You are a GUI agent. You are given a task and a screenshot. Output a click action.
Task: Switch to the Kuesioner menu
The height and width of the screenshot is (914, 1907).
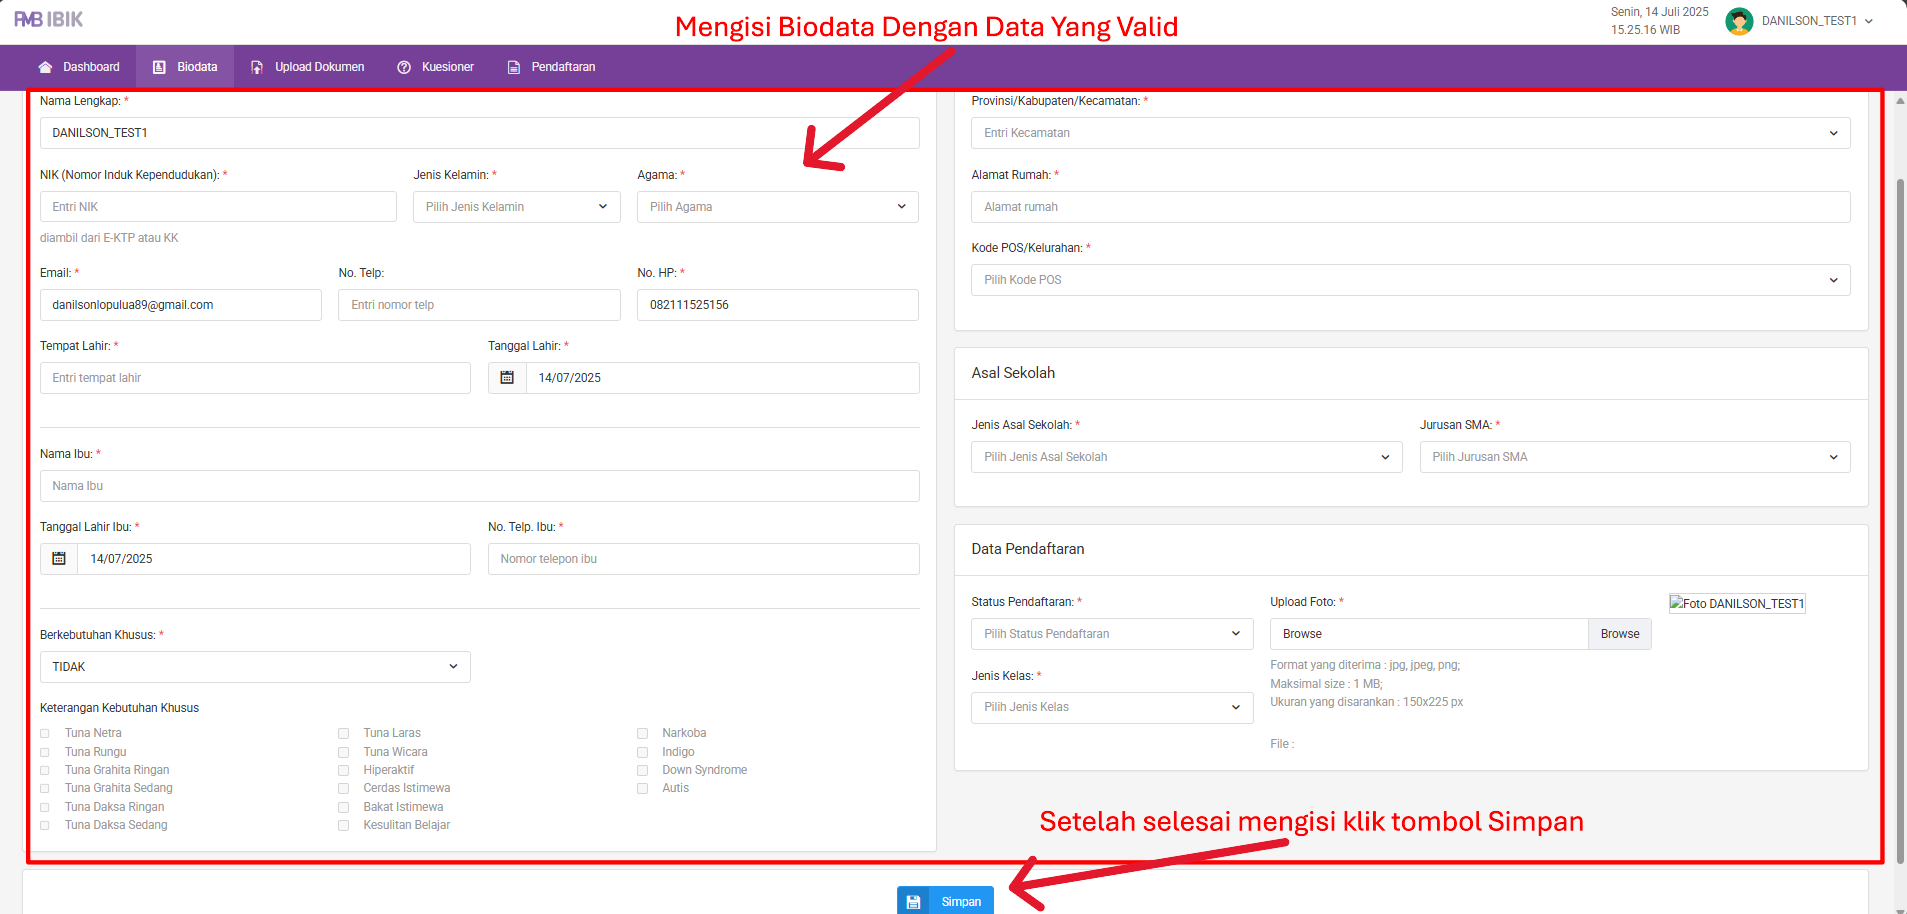click(447, 67)
